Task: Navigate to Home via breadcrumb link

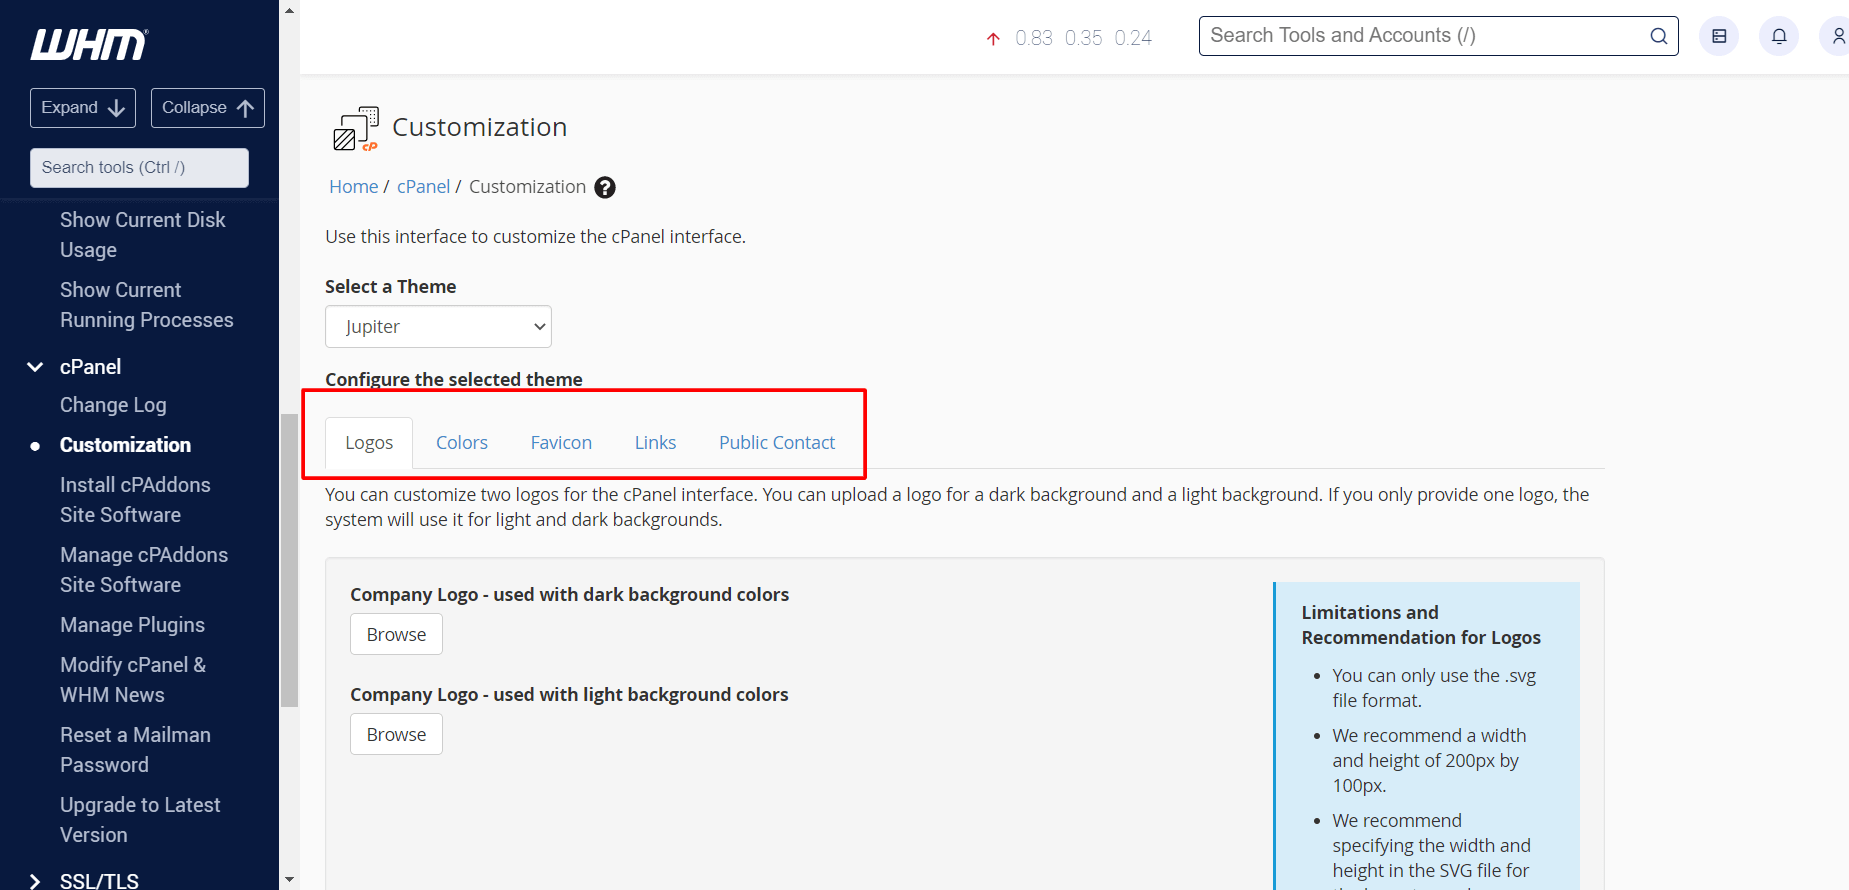Action: click(353, 186)
